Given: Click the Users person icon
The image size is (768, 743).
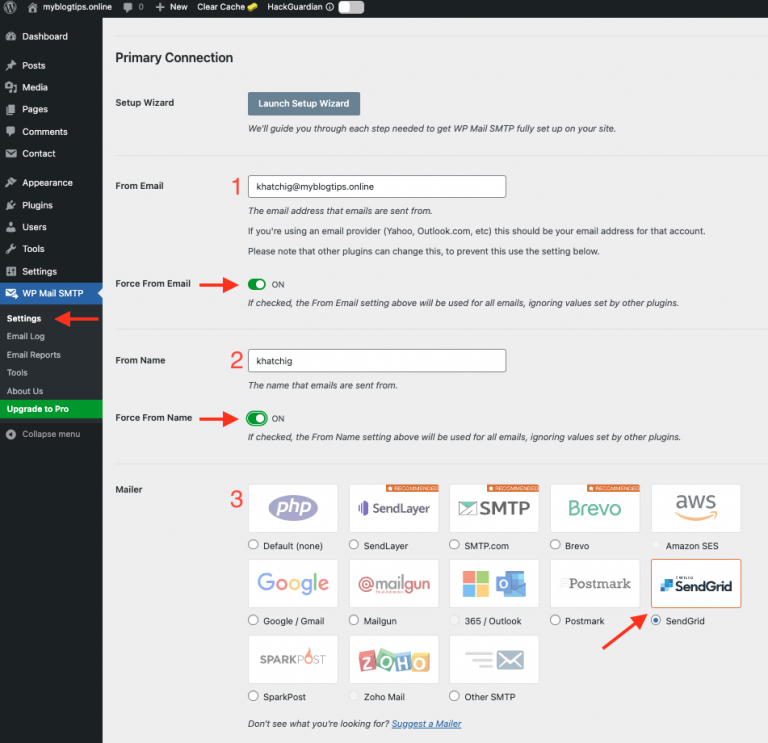Looking at the screenshot, I should click(x=11, y=227).
